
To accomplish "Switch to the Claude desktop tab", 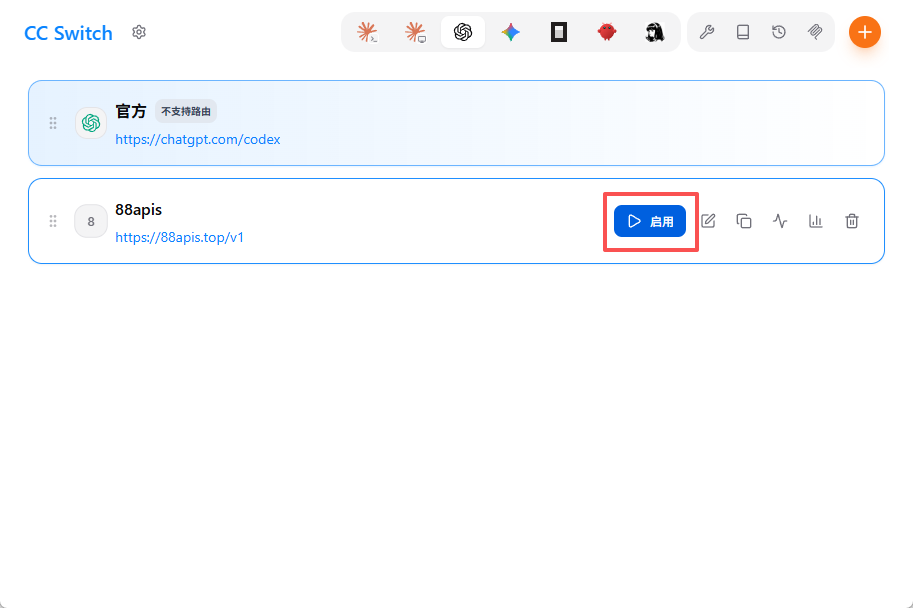I will click(x=415, y=32).
